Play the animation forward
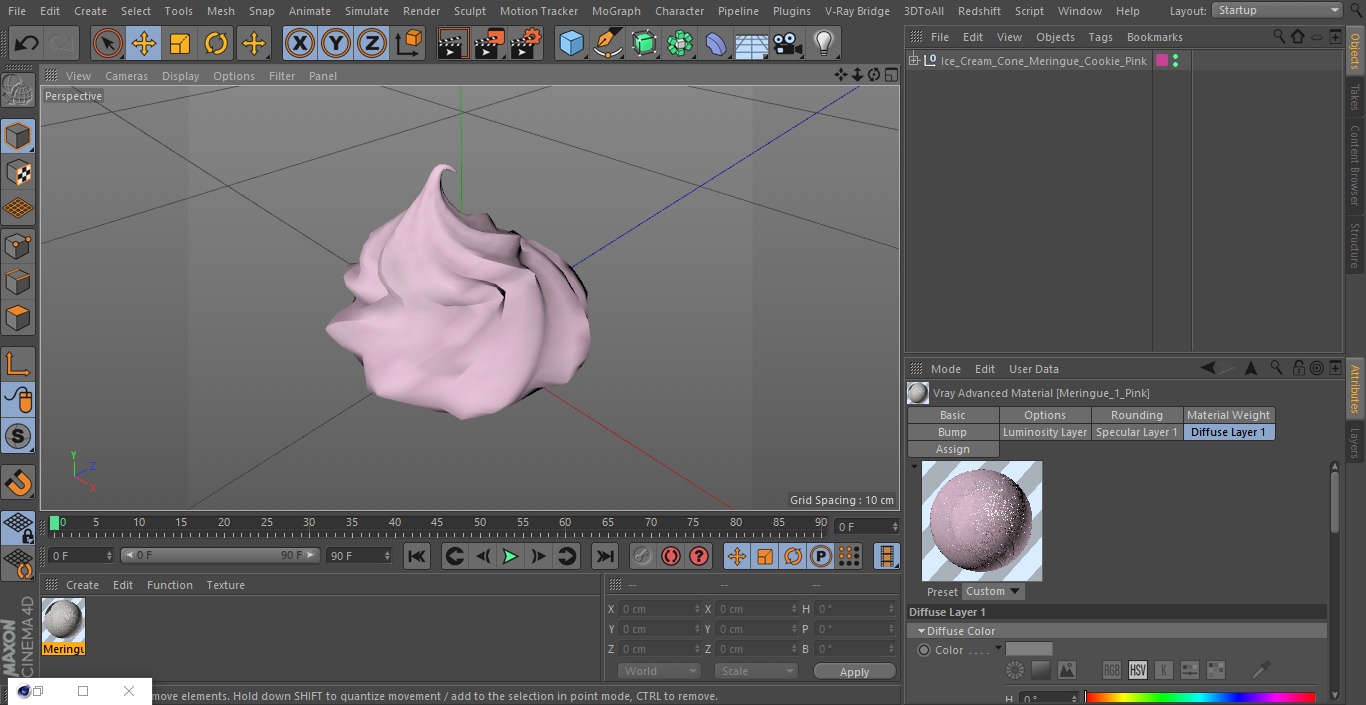The height and width of the screenshot is (705, 1366). pos(510,556)
